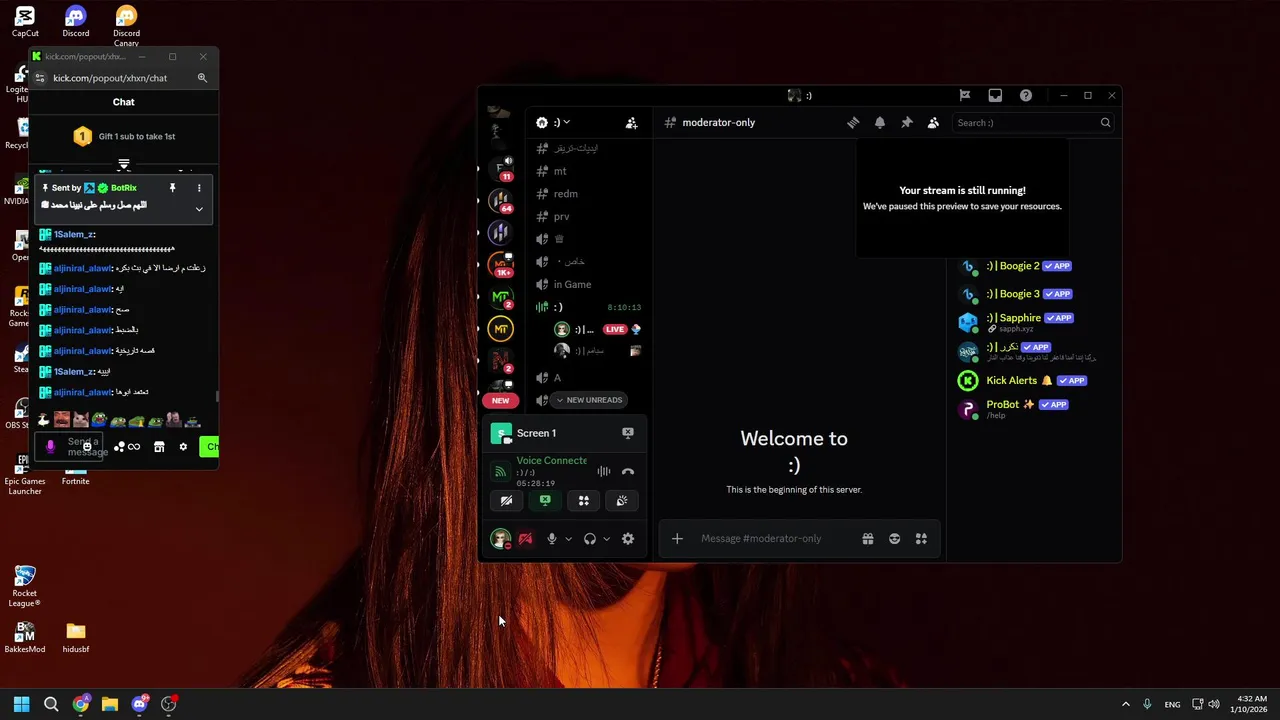Disconnect from voice hang-up icon
Screen dimensions: 1280x720
click(x=628, y=471)
